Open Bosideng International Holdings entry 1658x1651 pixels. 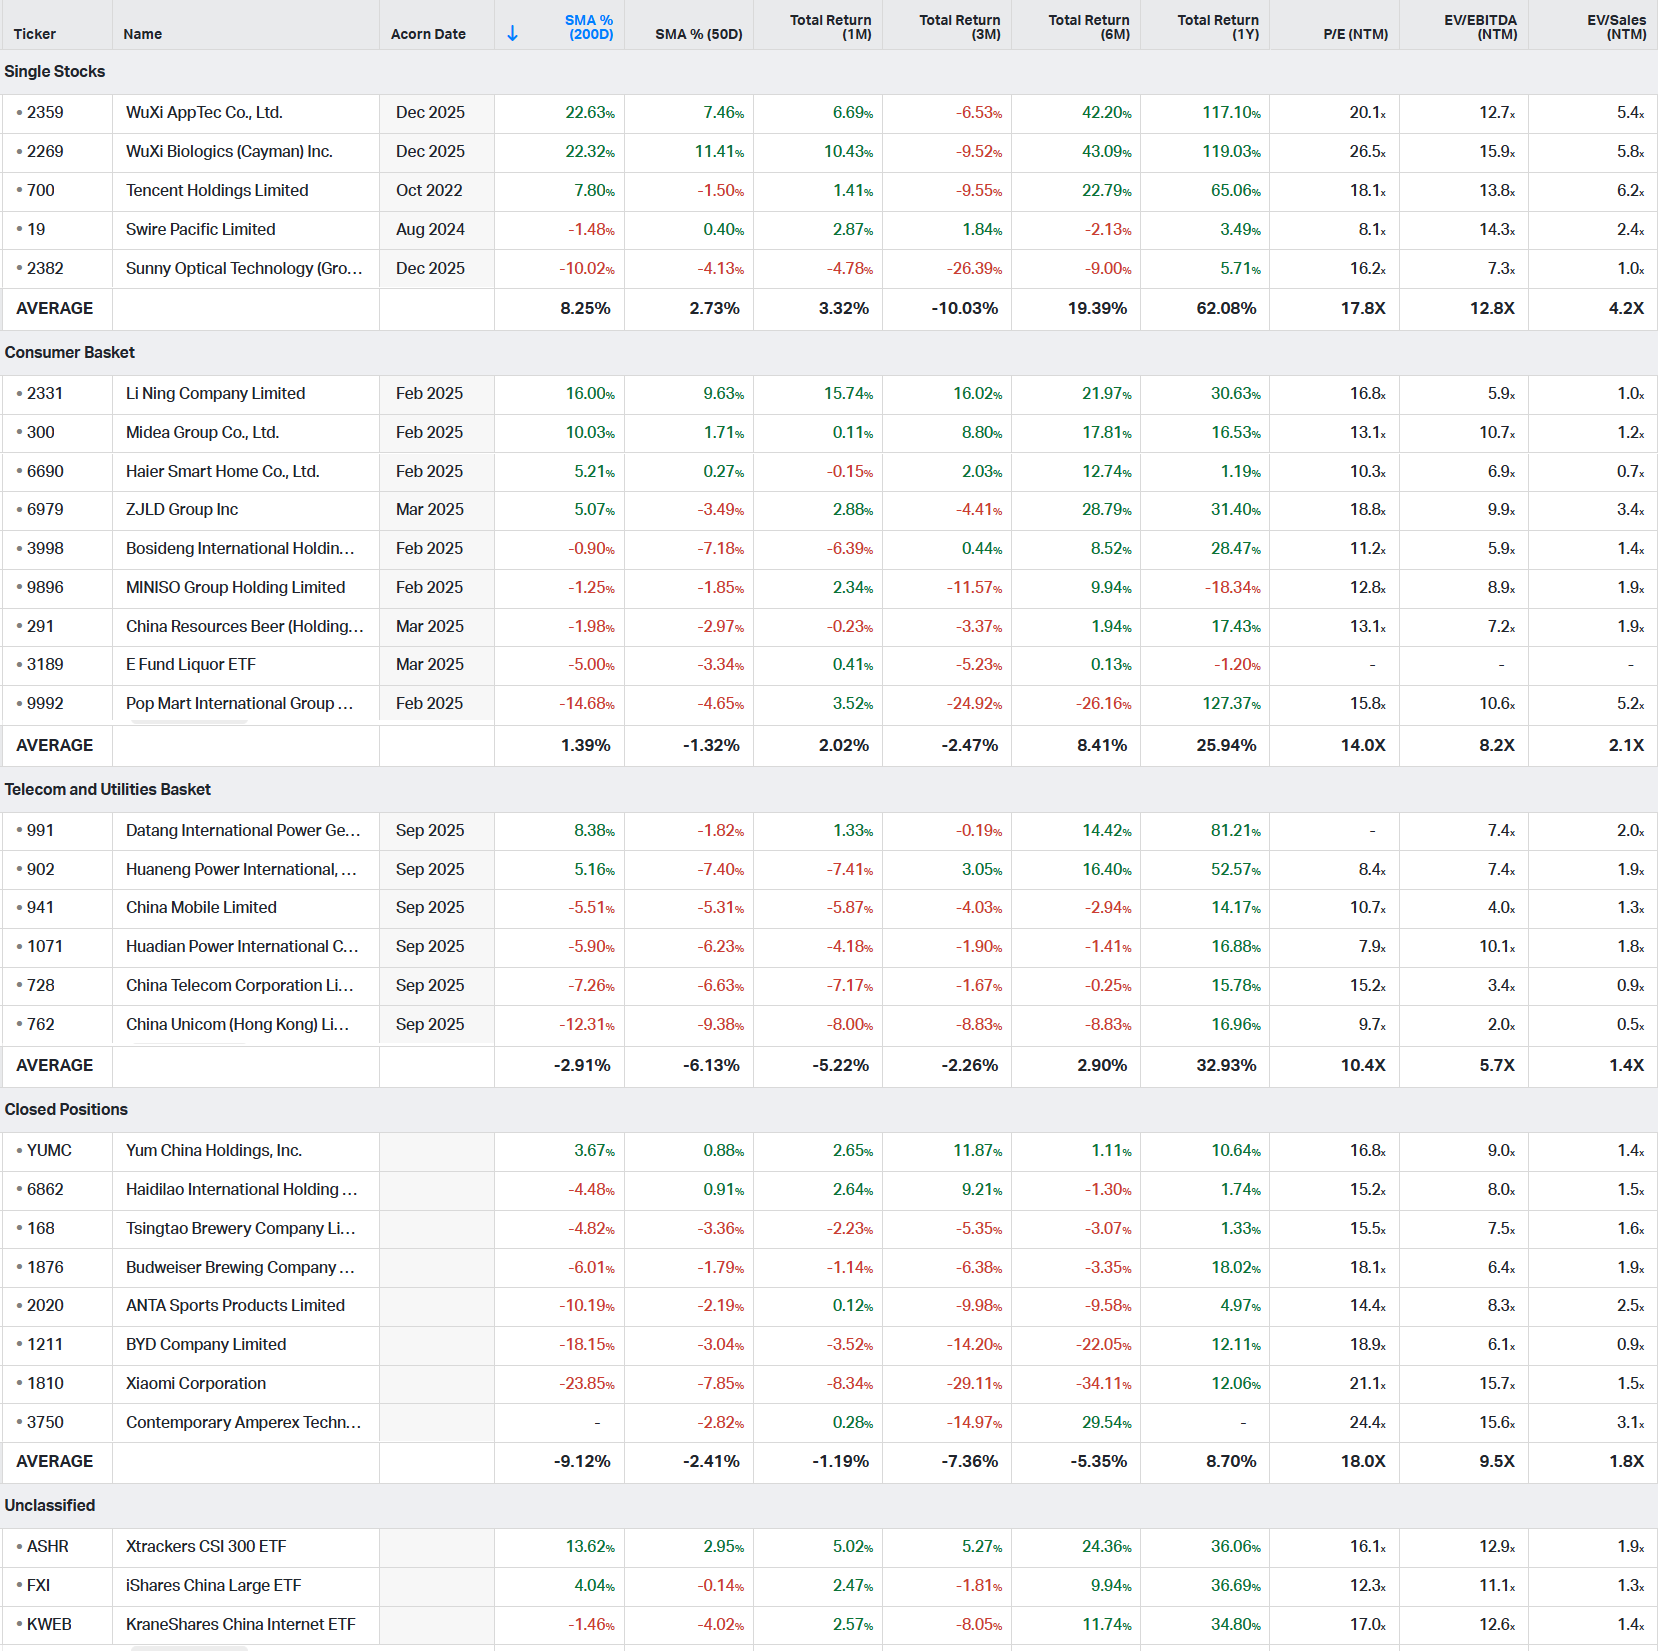click(240, 549)
